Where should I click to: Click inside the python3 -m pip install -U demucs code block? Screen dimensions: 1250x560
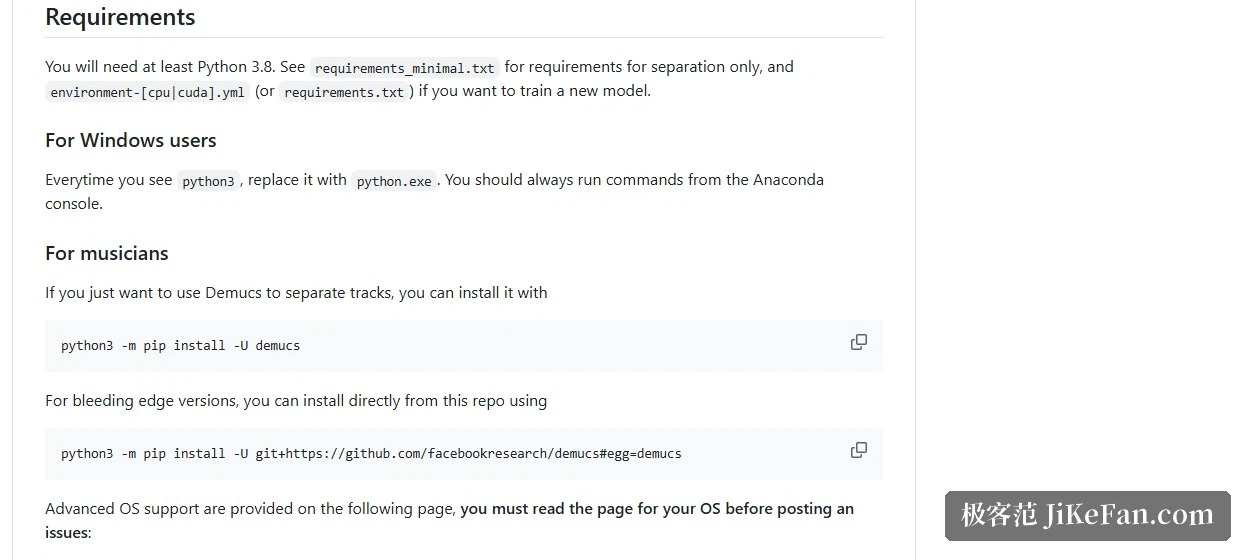coord(464,346)
